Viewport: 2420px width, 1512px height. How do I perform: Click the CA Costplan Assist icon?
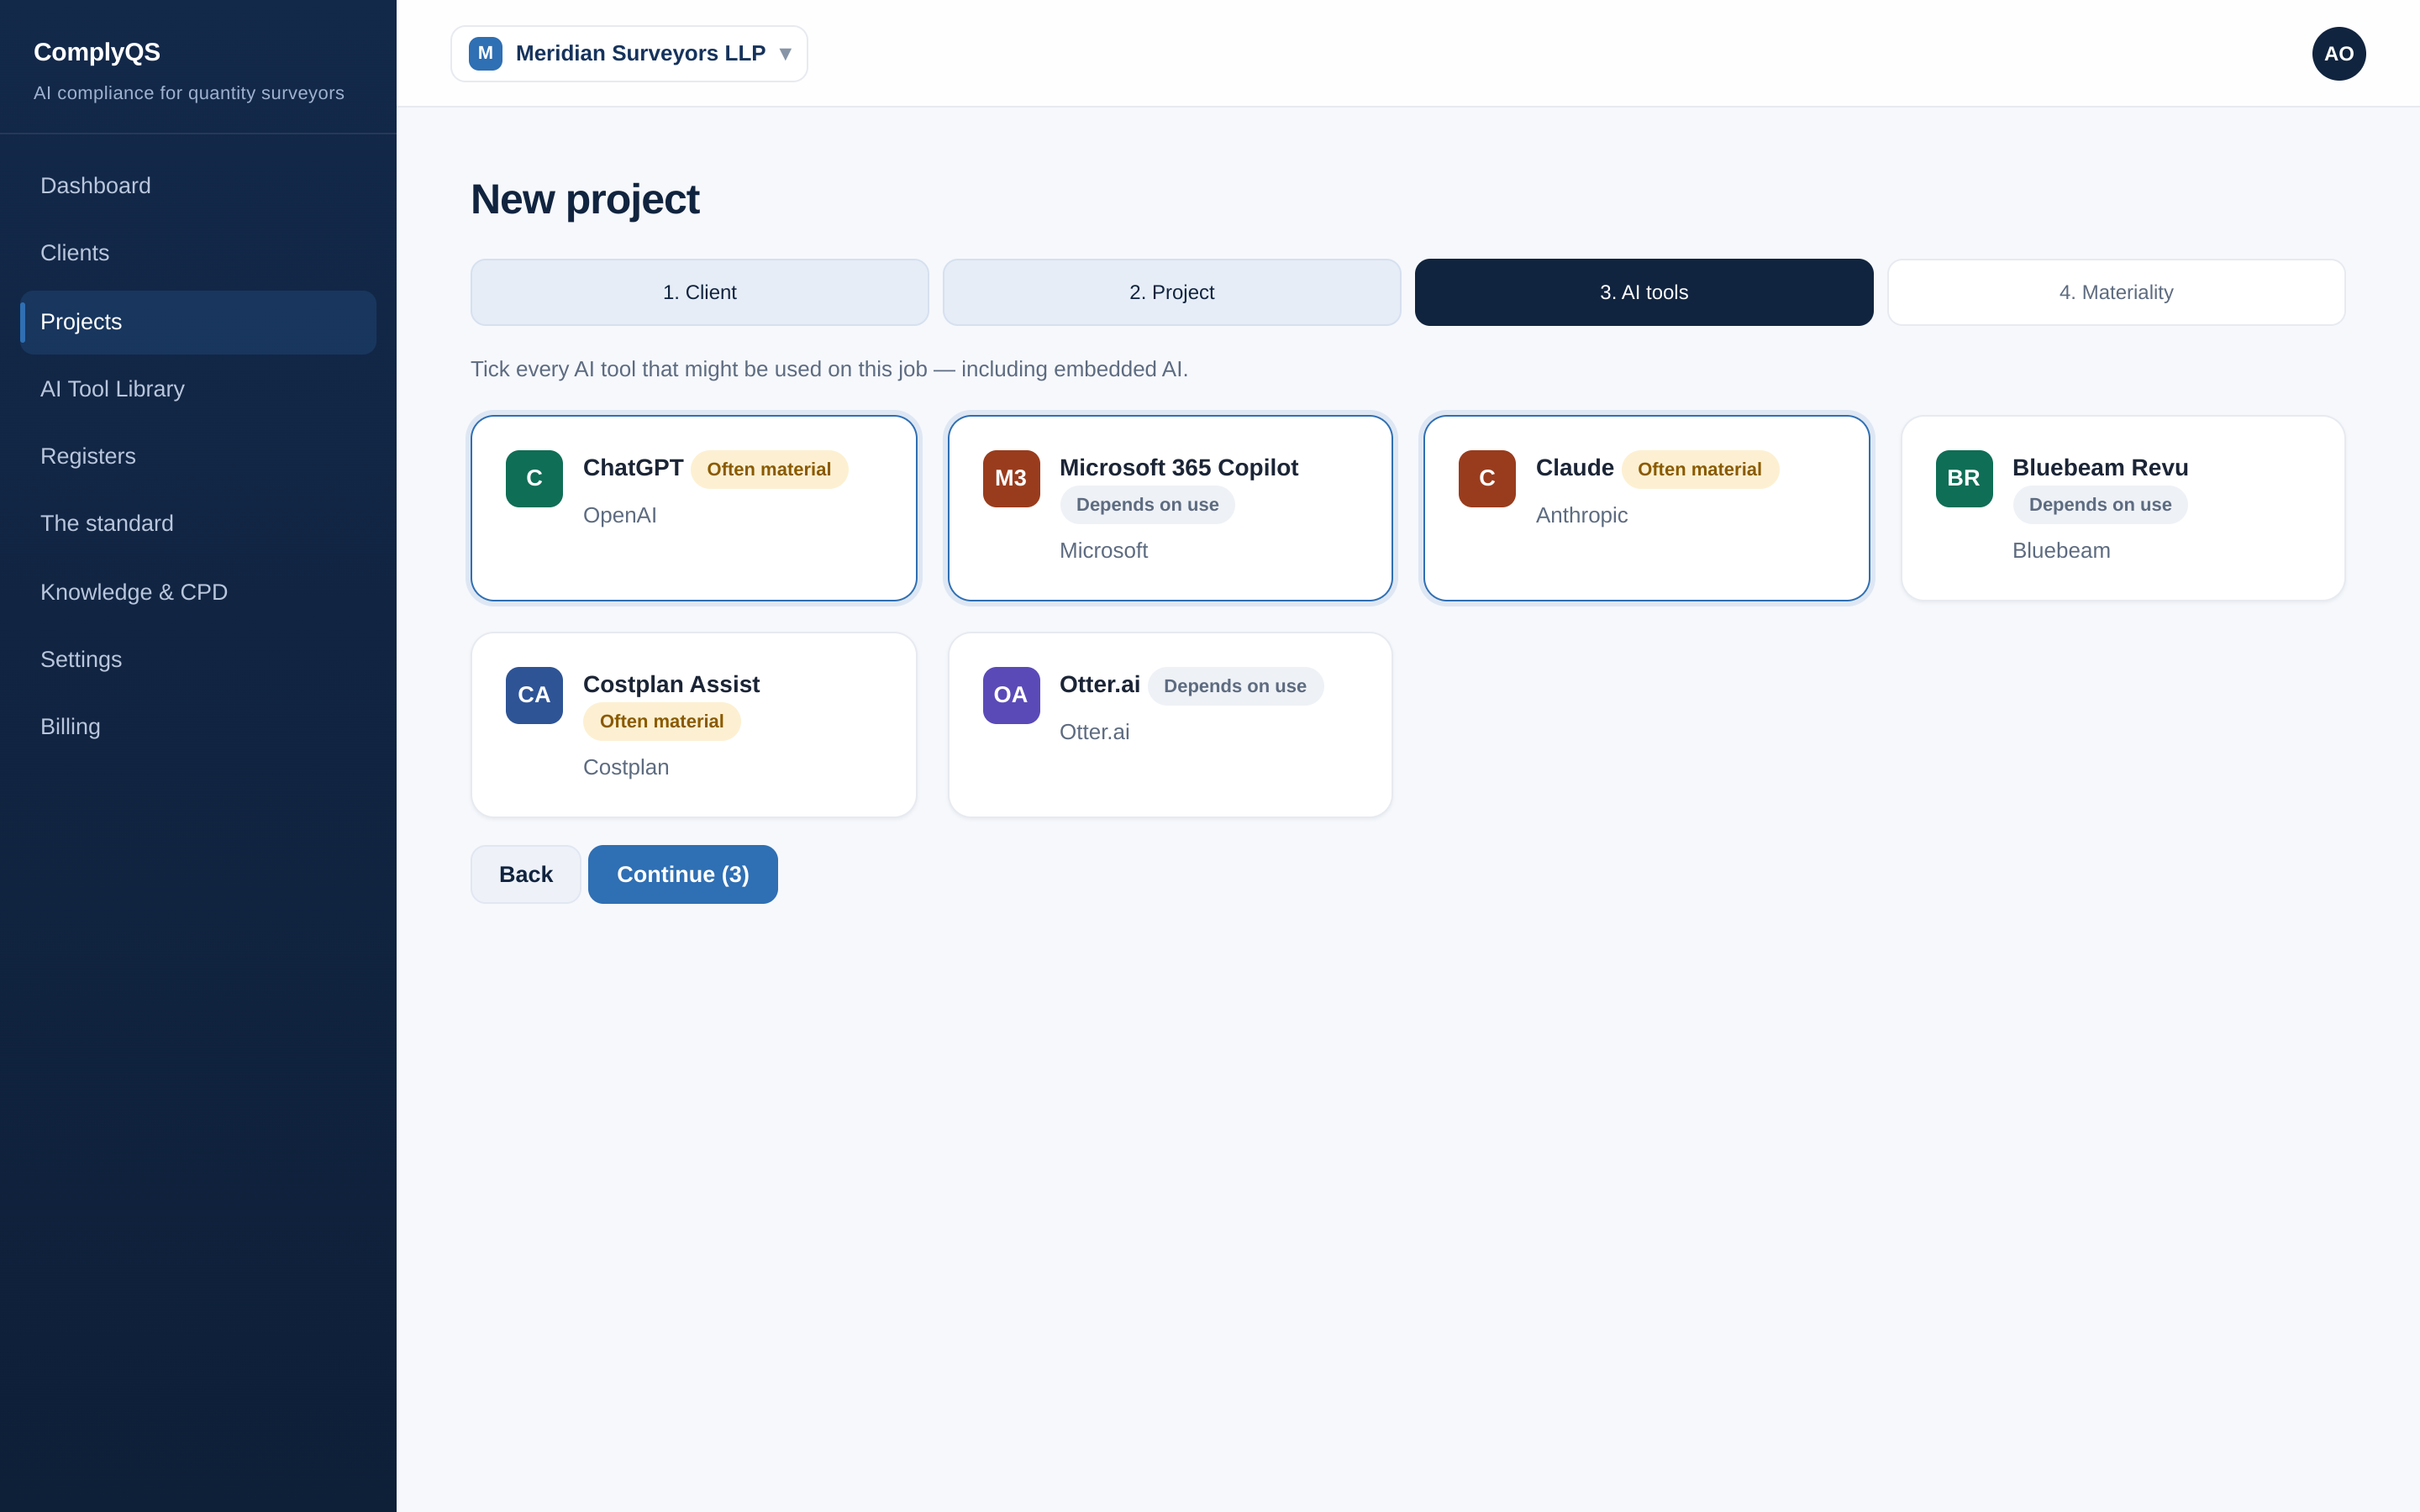coord(534,695)
